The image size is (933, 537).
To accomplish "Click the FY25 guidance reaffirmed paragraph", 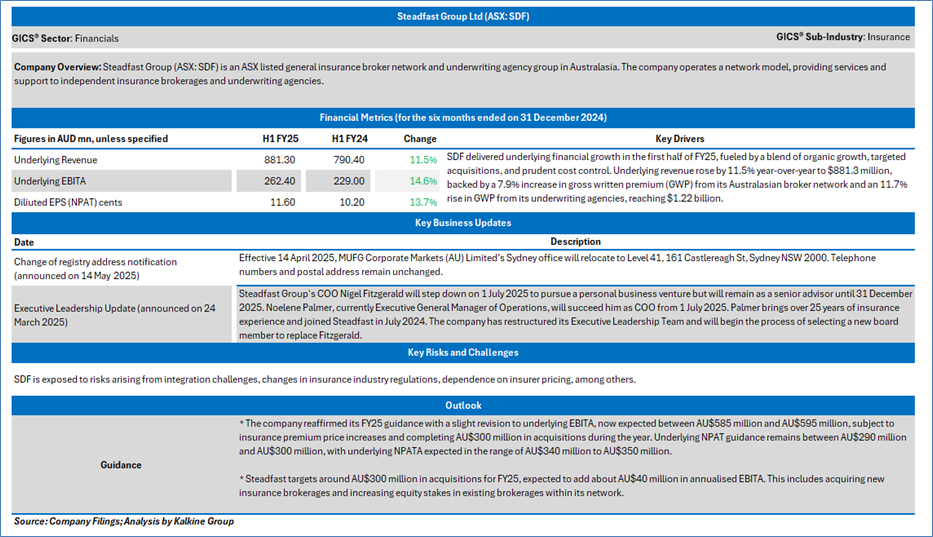I will tap(572, 438).
